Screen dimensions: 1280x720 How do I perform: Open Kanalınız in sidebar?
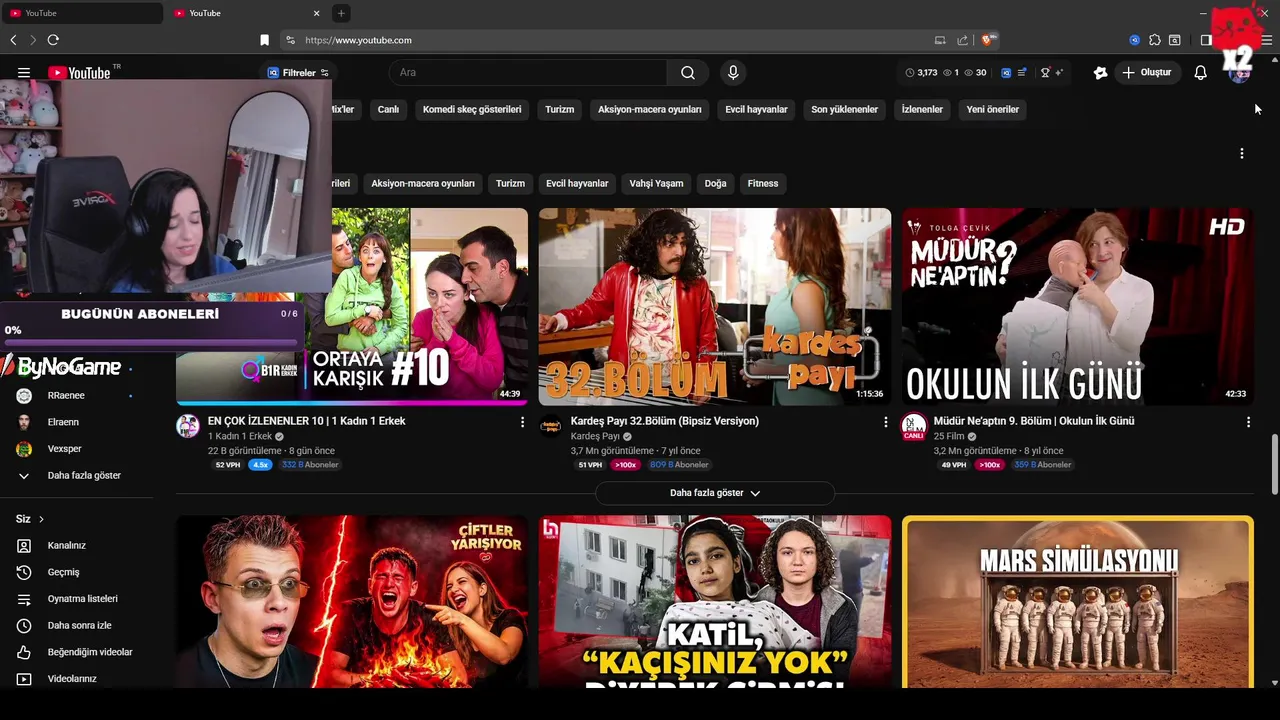(x=77, y=546)
